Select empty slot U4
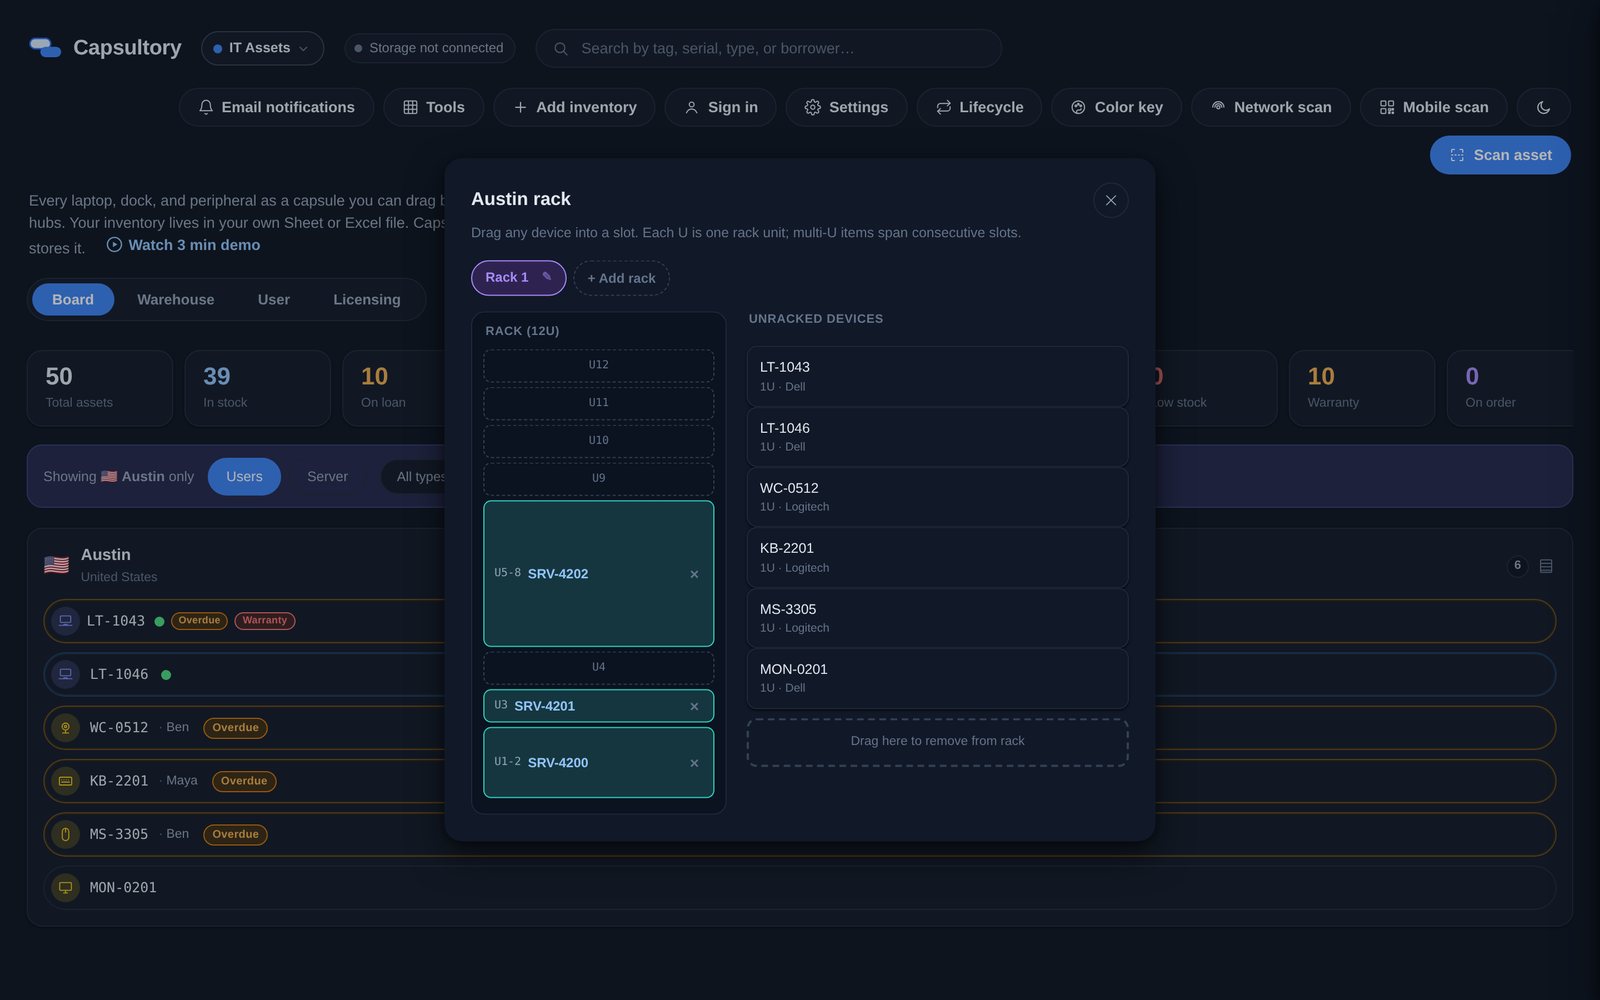The image size is (1600, 1000). tap(598, 667)
